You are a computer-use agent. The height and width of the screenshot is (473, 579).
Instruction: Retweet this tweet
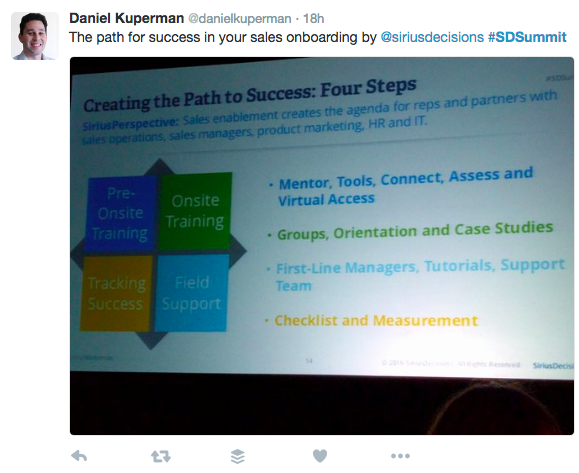pos(161,456)
